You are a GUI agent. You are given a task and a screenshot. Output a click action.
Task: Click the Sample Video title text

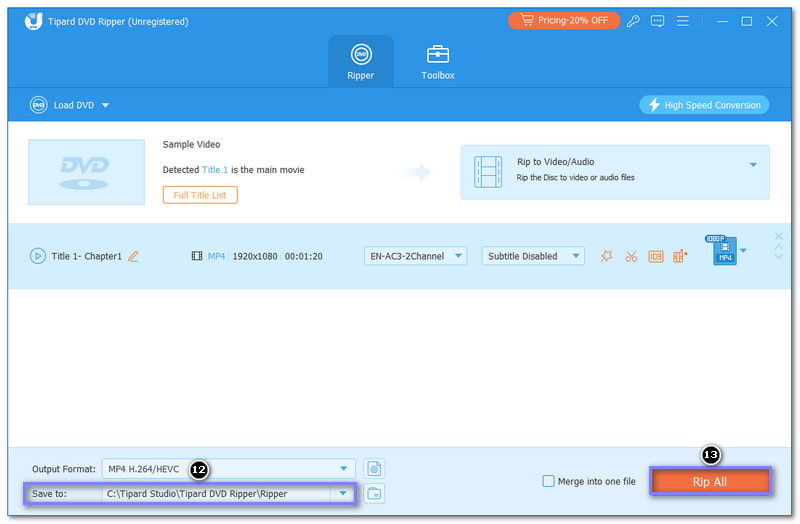click(191, 144)
